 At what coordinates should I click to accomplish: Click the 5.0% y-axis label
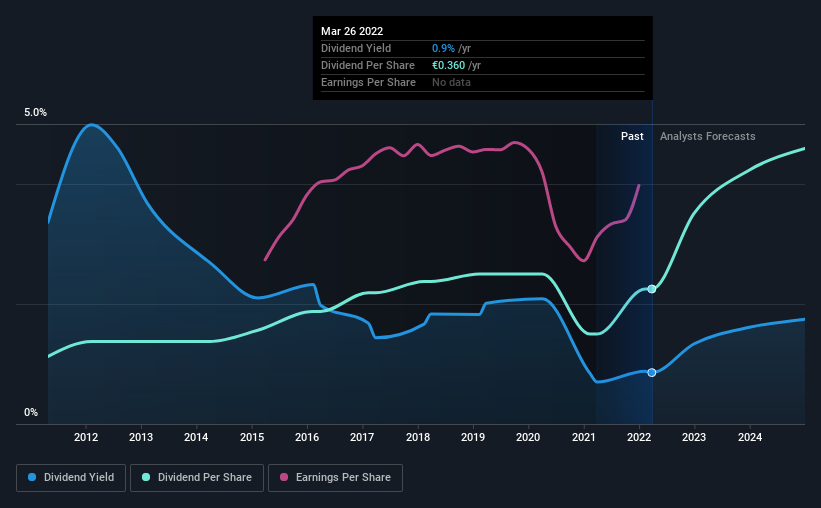tap(35, 113)
